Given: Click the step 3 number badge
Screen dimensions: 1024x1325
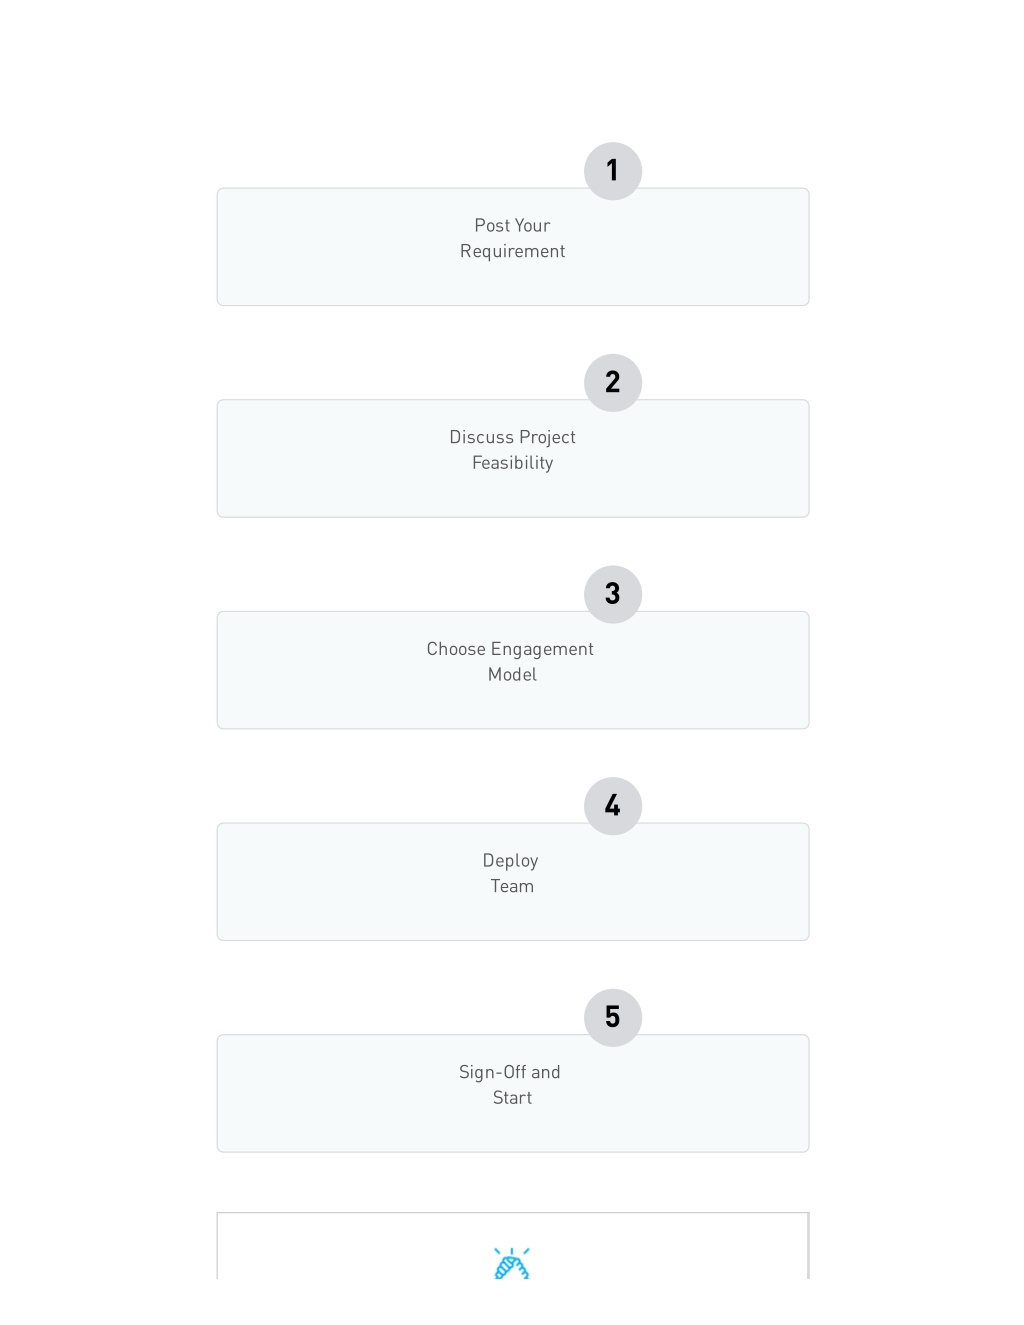Looking at the screenshot, I should click(613, 595).
